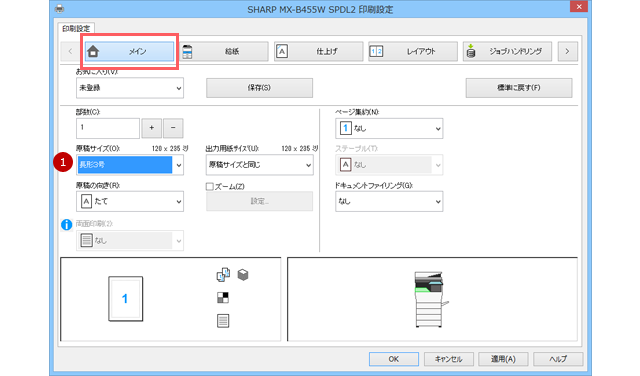Close the print settings dialog

pyautogui.click(x=579, y=7)
